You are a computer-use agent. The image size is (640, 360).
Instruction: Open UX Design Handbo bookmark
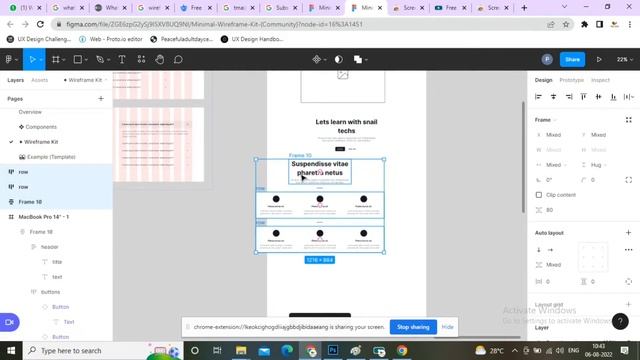point(252,39)
